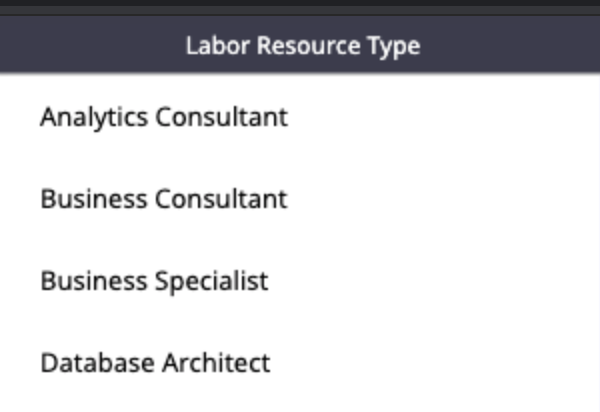
Task: Choose Business Consultant from the list
Action: (x=164, y=199)
